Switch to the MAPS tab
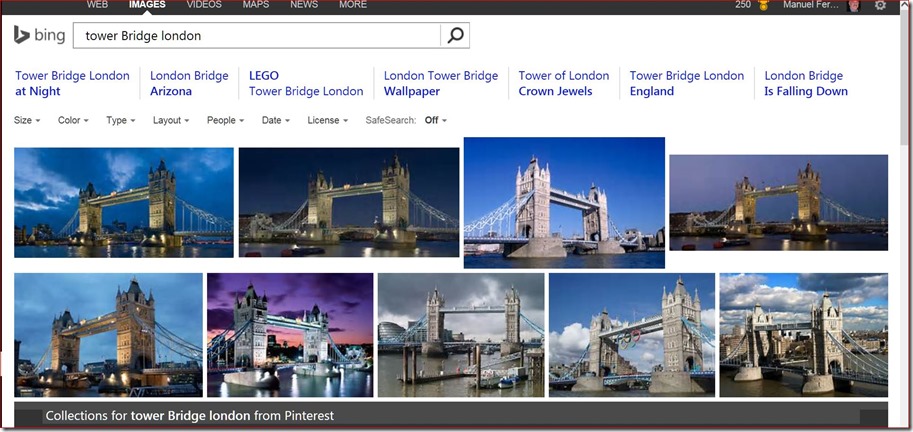913x432 pixels. click(x=255, y=5)
